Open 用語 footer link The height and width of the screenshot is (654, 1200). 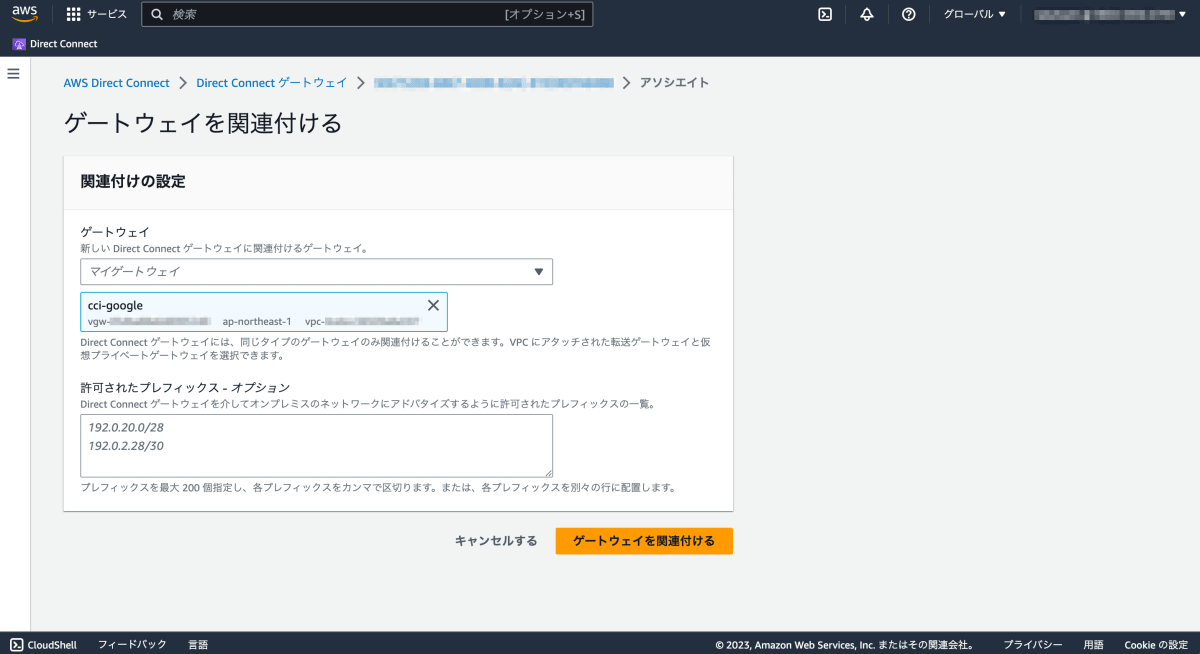[1094, 645]
